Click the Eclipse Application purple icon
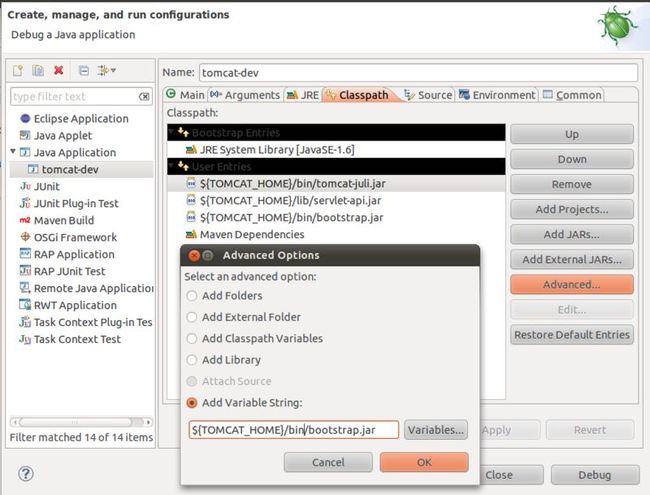 click(25, 119)
